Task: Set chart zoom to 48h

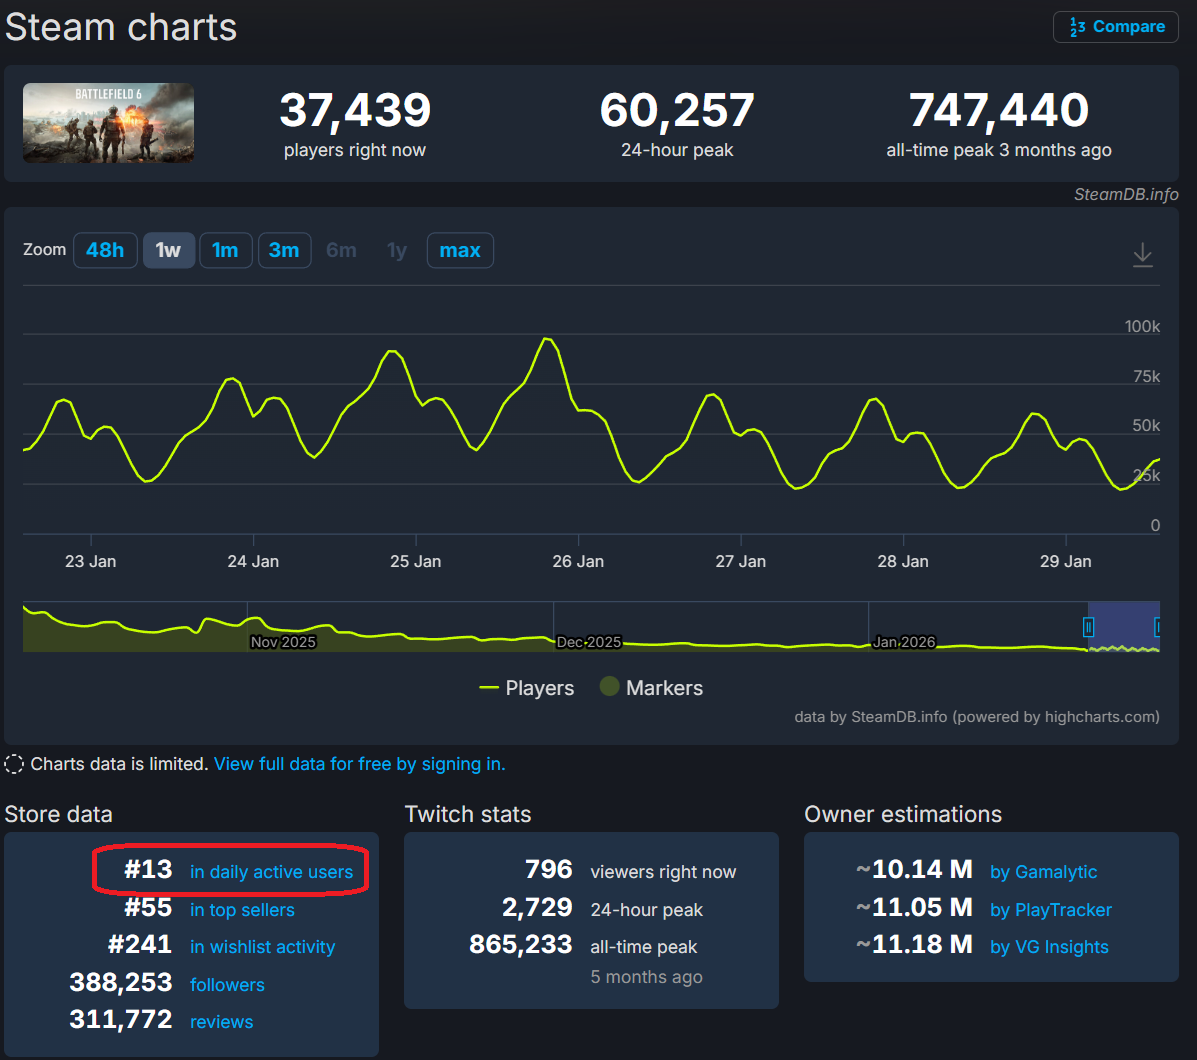Action: click(105, 250)
